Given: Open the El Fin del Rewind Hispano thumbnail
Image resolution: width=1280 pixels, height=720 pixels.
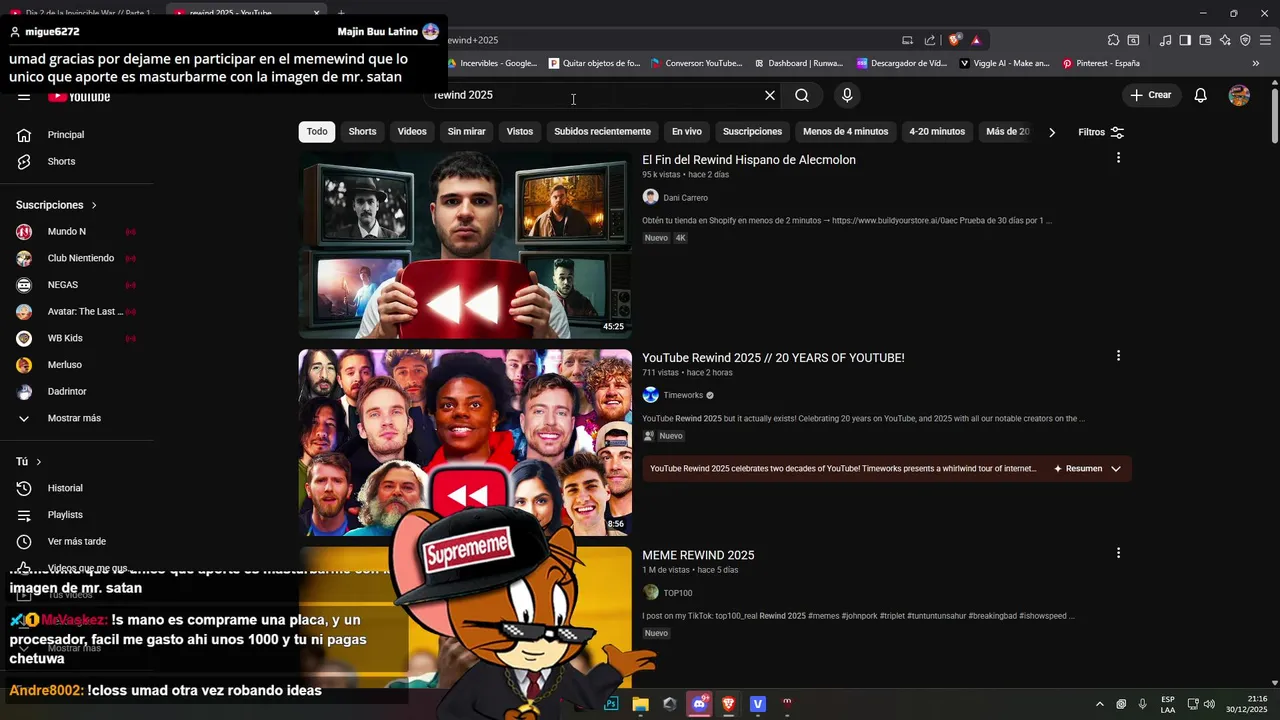Looking at the screenshot, I should pyautogui.click(x=465, y=245).
